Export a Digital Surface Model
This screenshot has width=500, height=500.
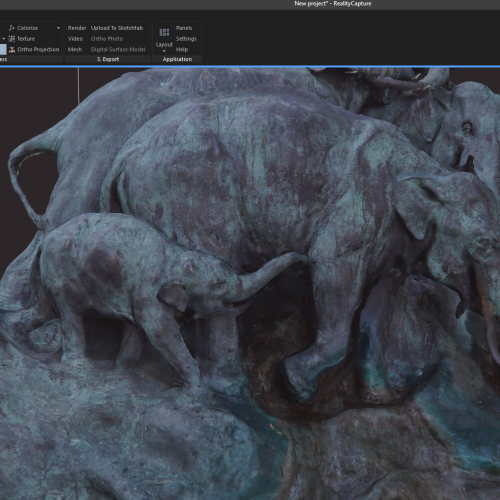[118, 49]
